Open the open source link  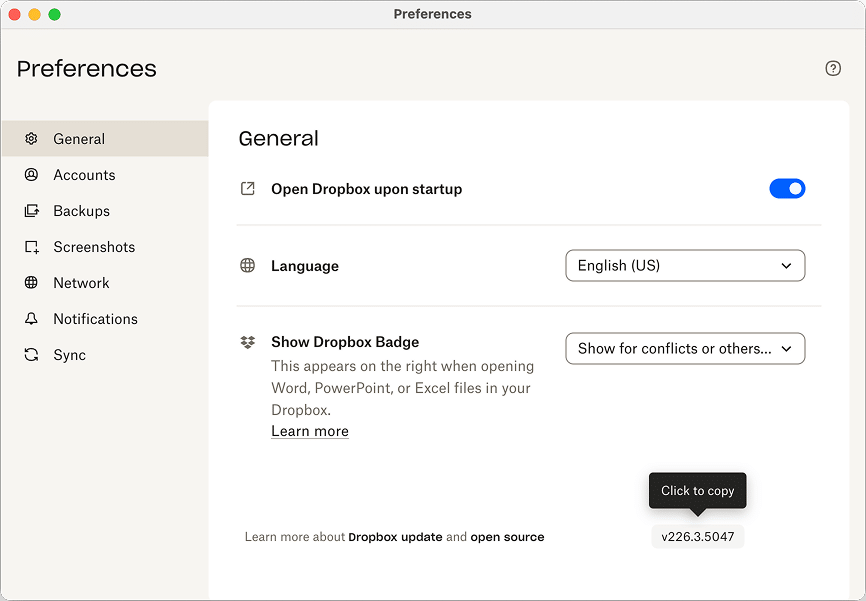[508, 537]
